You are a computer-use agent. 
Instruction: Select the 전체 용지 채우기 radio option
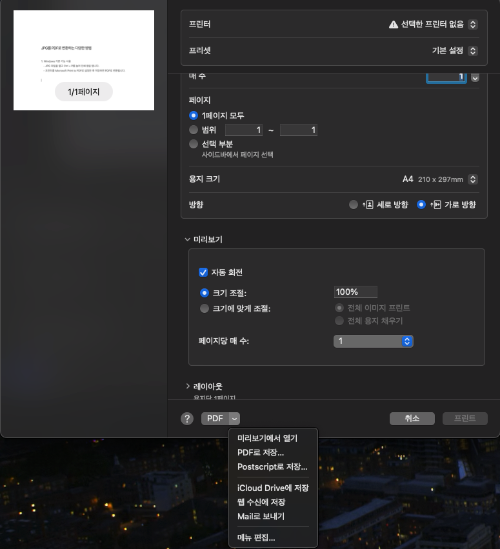[x=339, y=321]
